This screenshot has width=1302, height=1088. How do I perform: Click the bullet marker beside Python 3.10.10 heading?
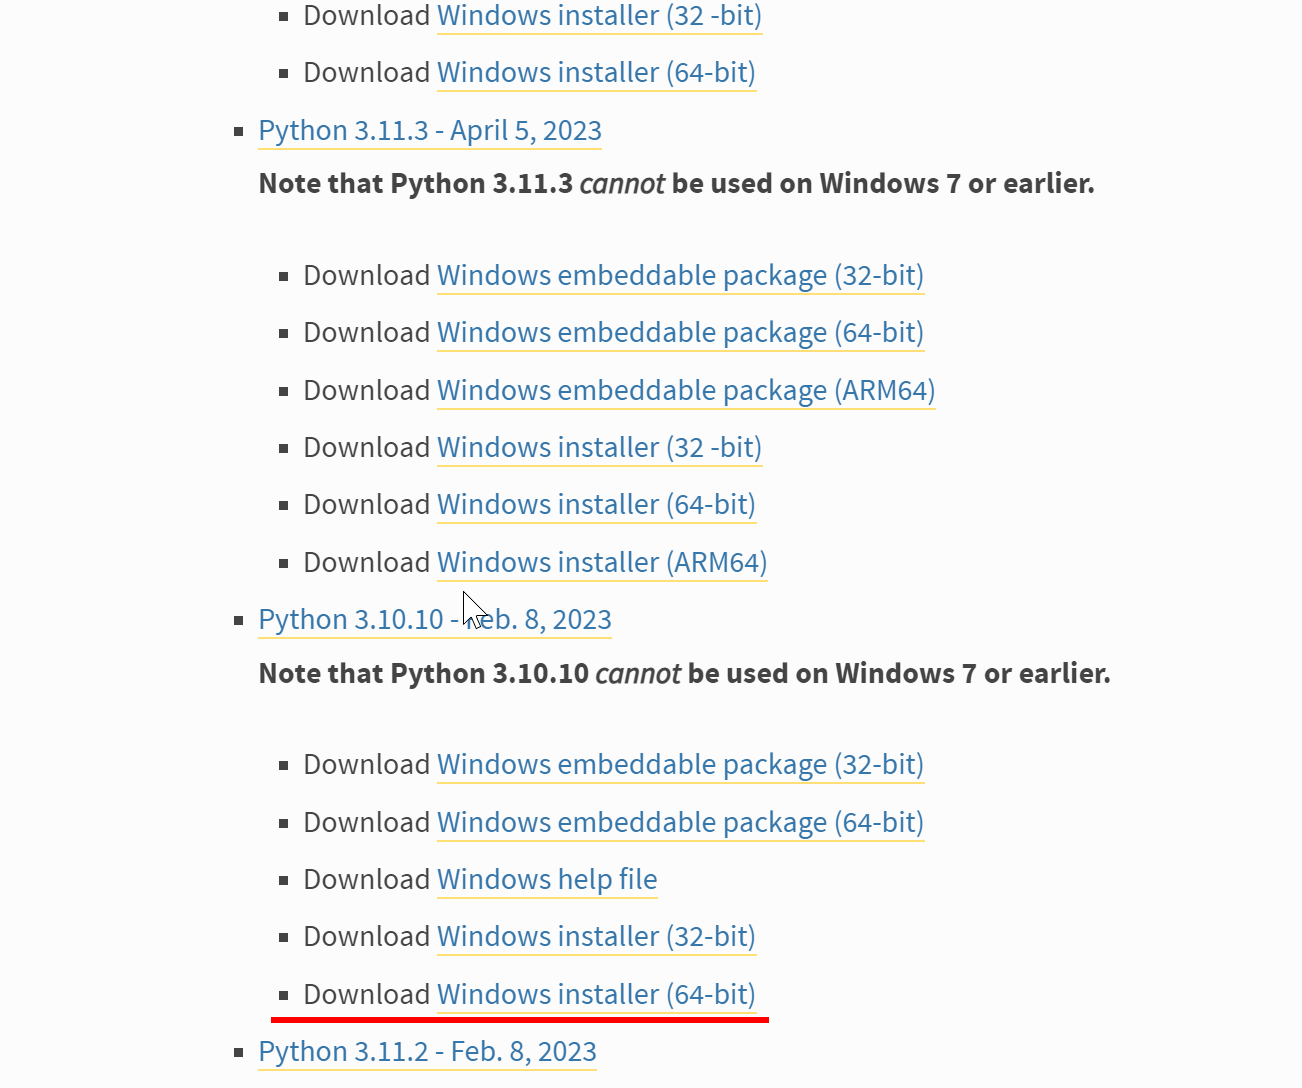239,621
